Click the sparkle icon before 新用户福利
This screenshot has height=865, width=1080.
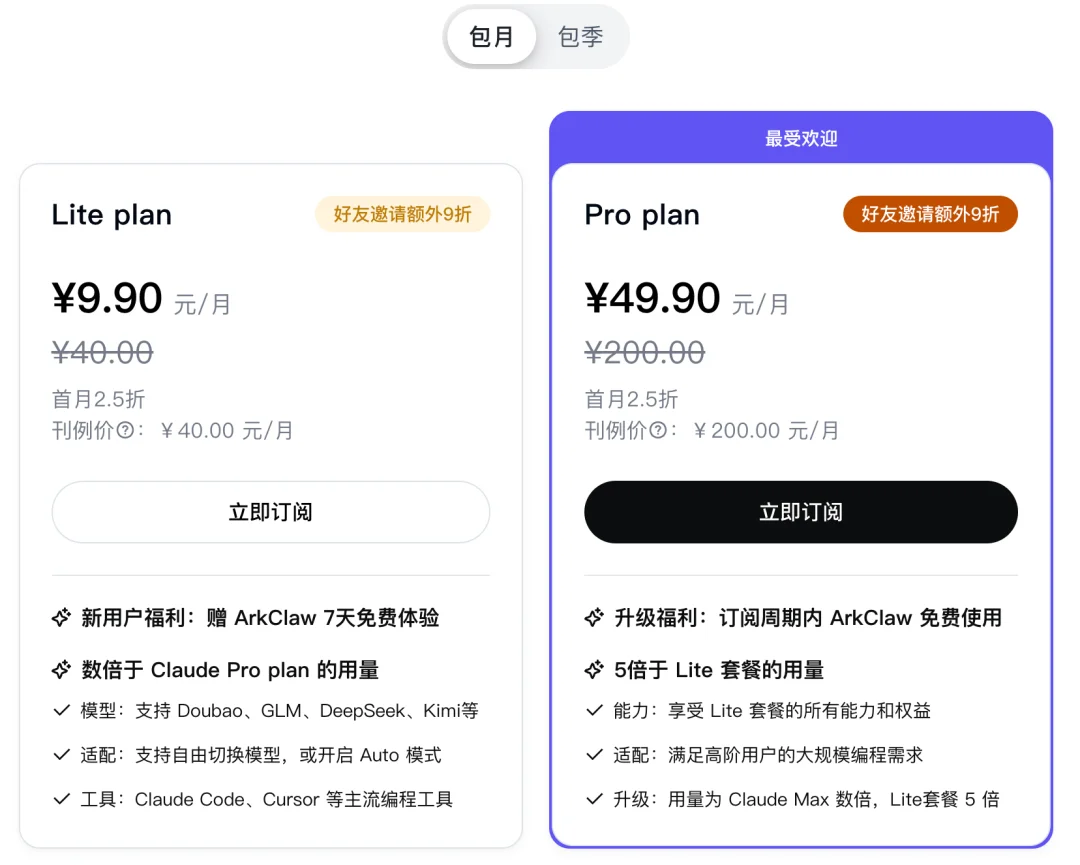point(62,618)
